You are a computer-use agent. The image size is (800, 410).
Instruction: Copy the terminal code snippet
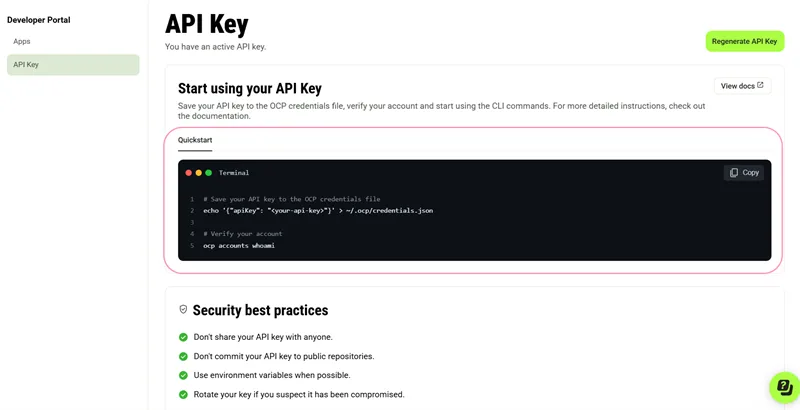[x=743, y=172]
